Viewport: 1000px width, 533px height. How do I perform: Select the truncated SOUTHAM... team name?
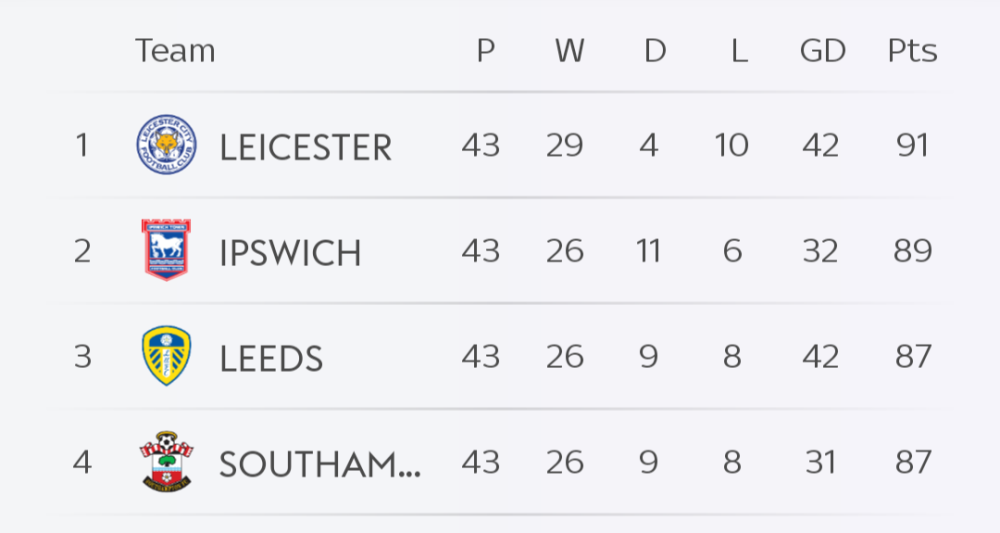click(319, 464)
